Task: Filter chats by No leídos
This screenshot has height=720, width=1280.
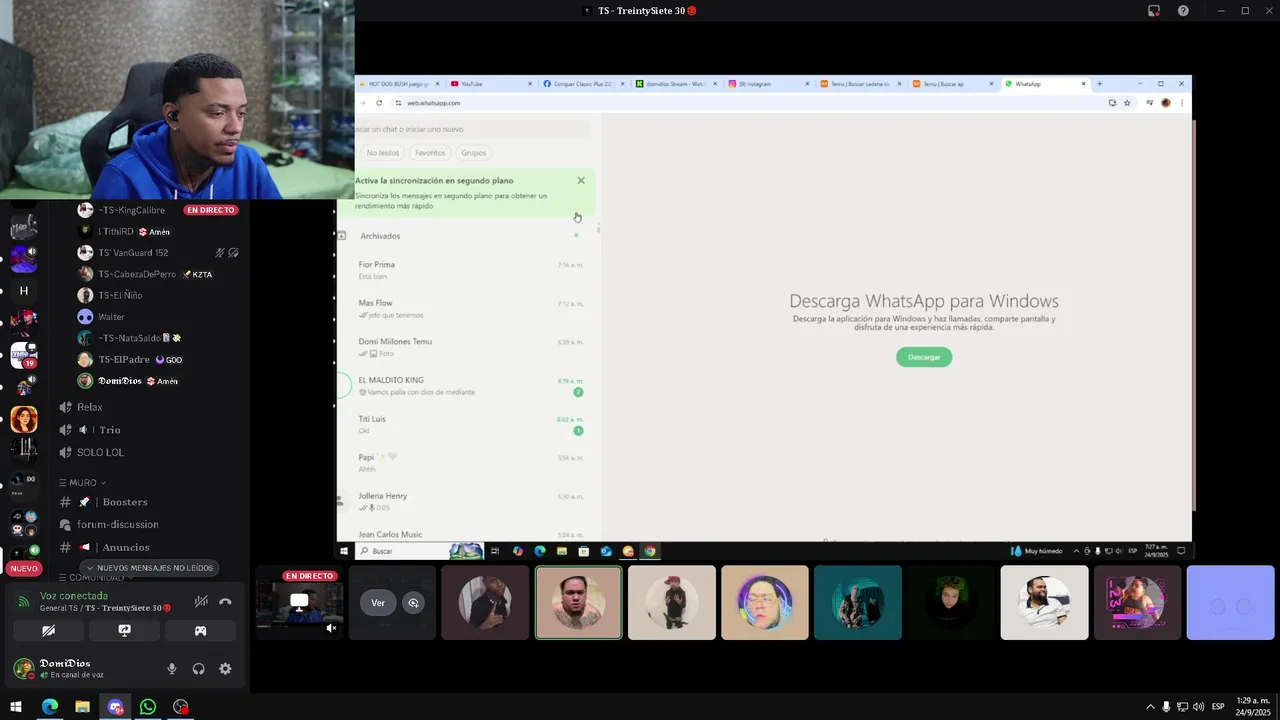Action: [x=383, y=153]
